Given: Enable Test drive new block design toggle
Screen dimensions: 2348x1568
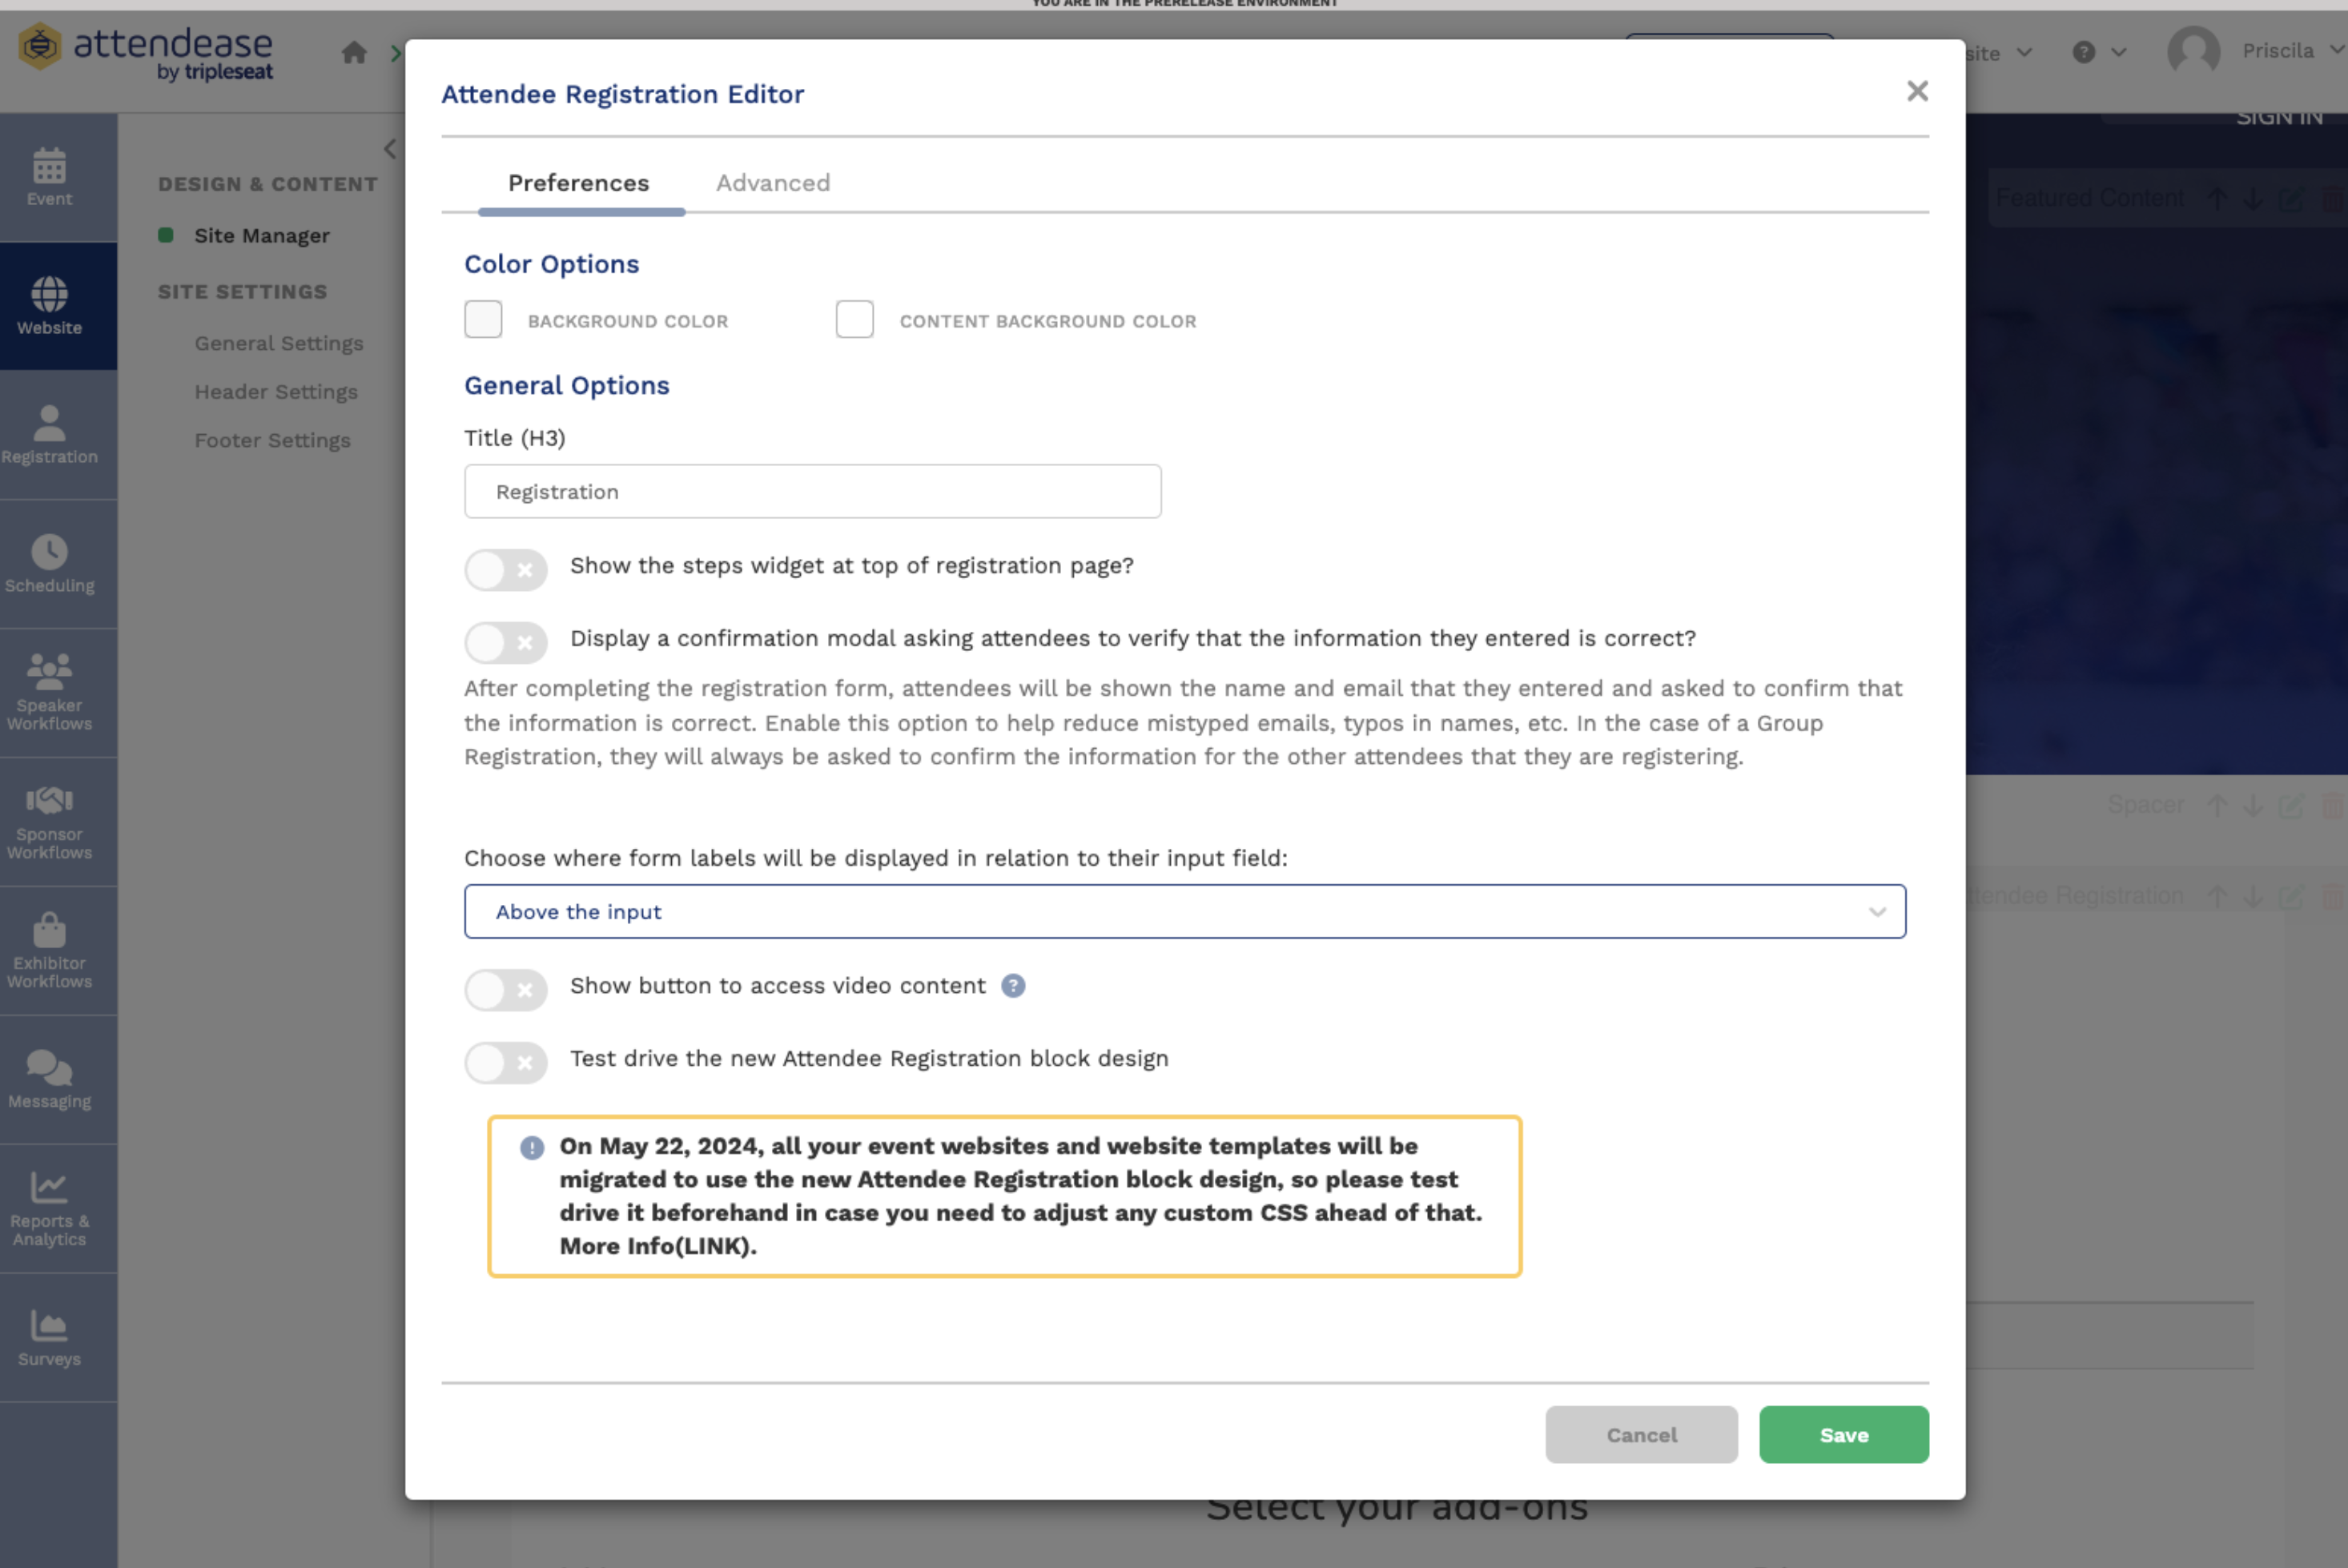Looking at the screenshot, I should coord(505,1062).
